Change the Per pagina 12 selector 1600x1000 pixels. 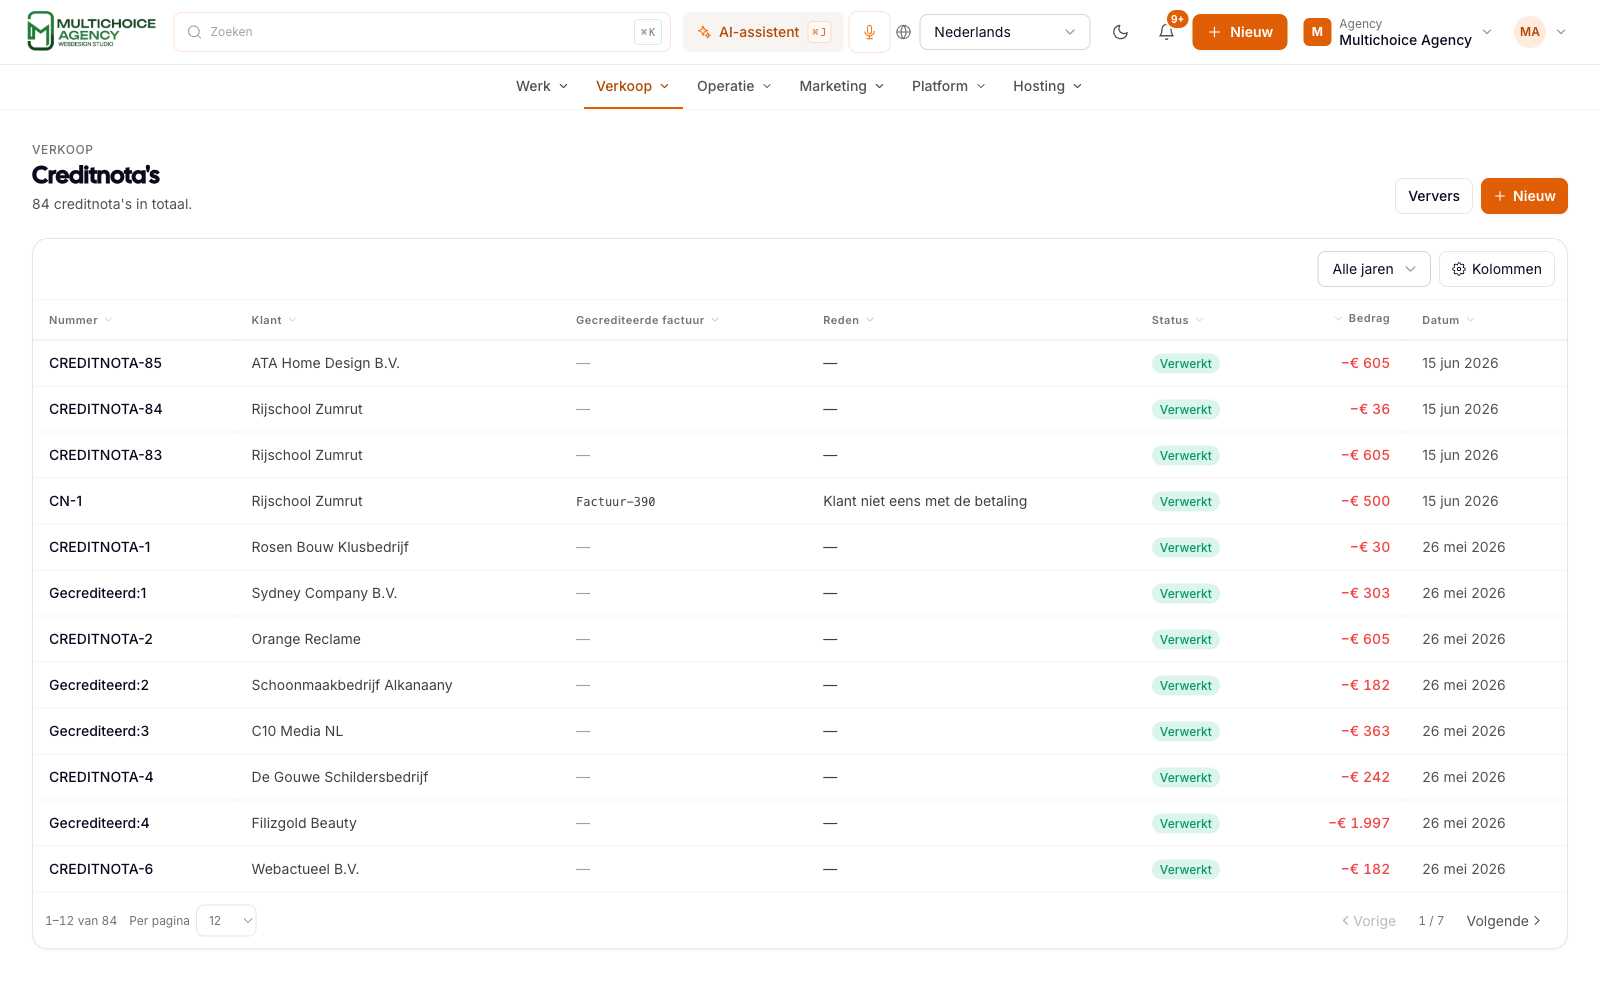(226, 921)
